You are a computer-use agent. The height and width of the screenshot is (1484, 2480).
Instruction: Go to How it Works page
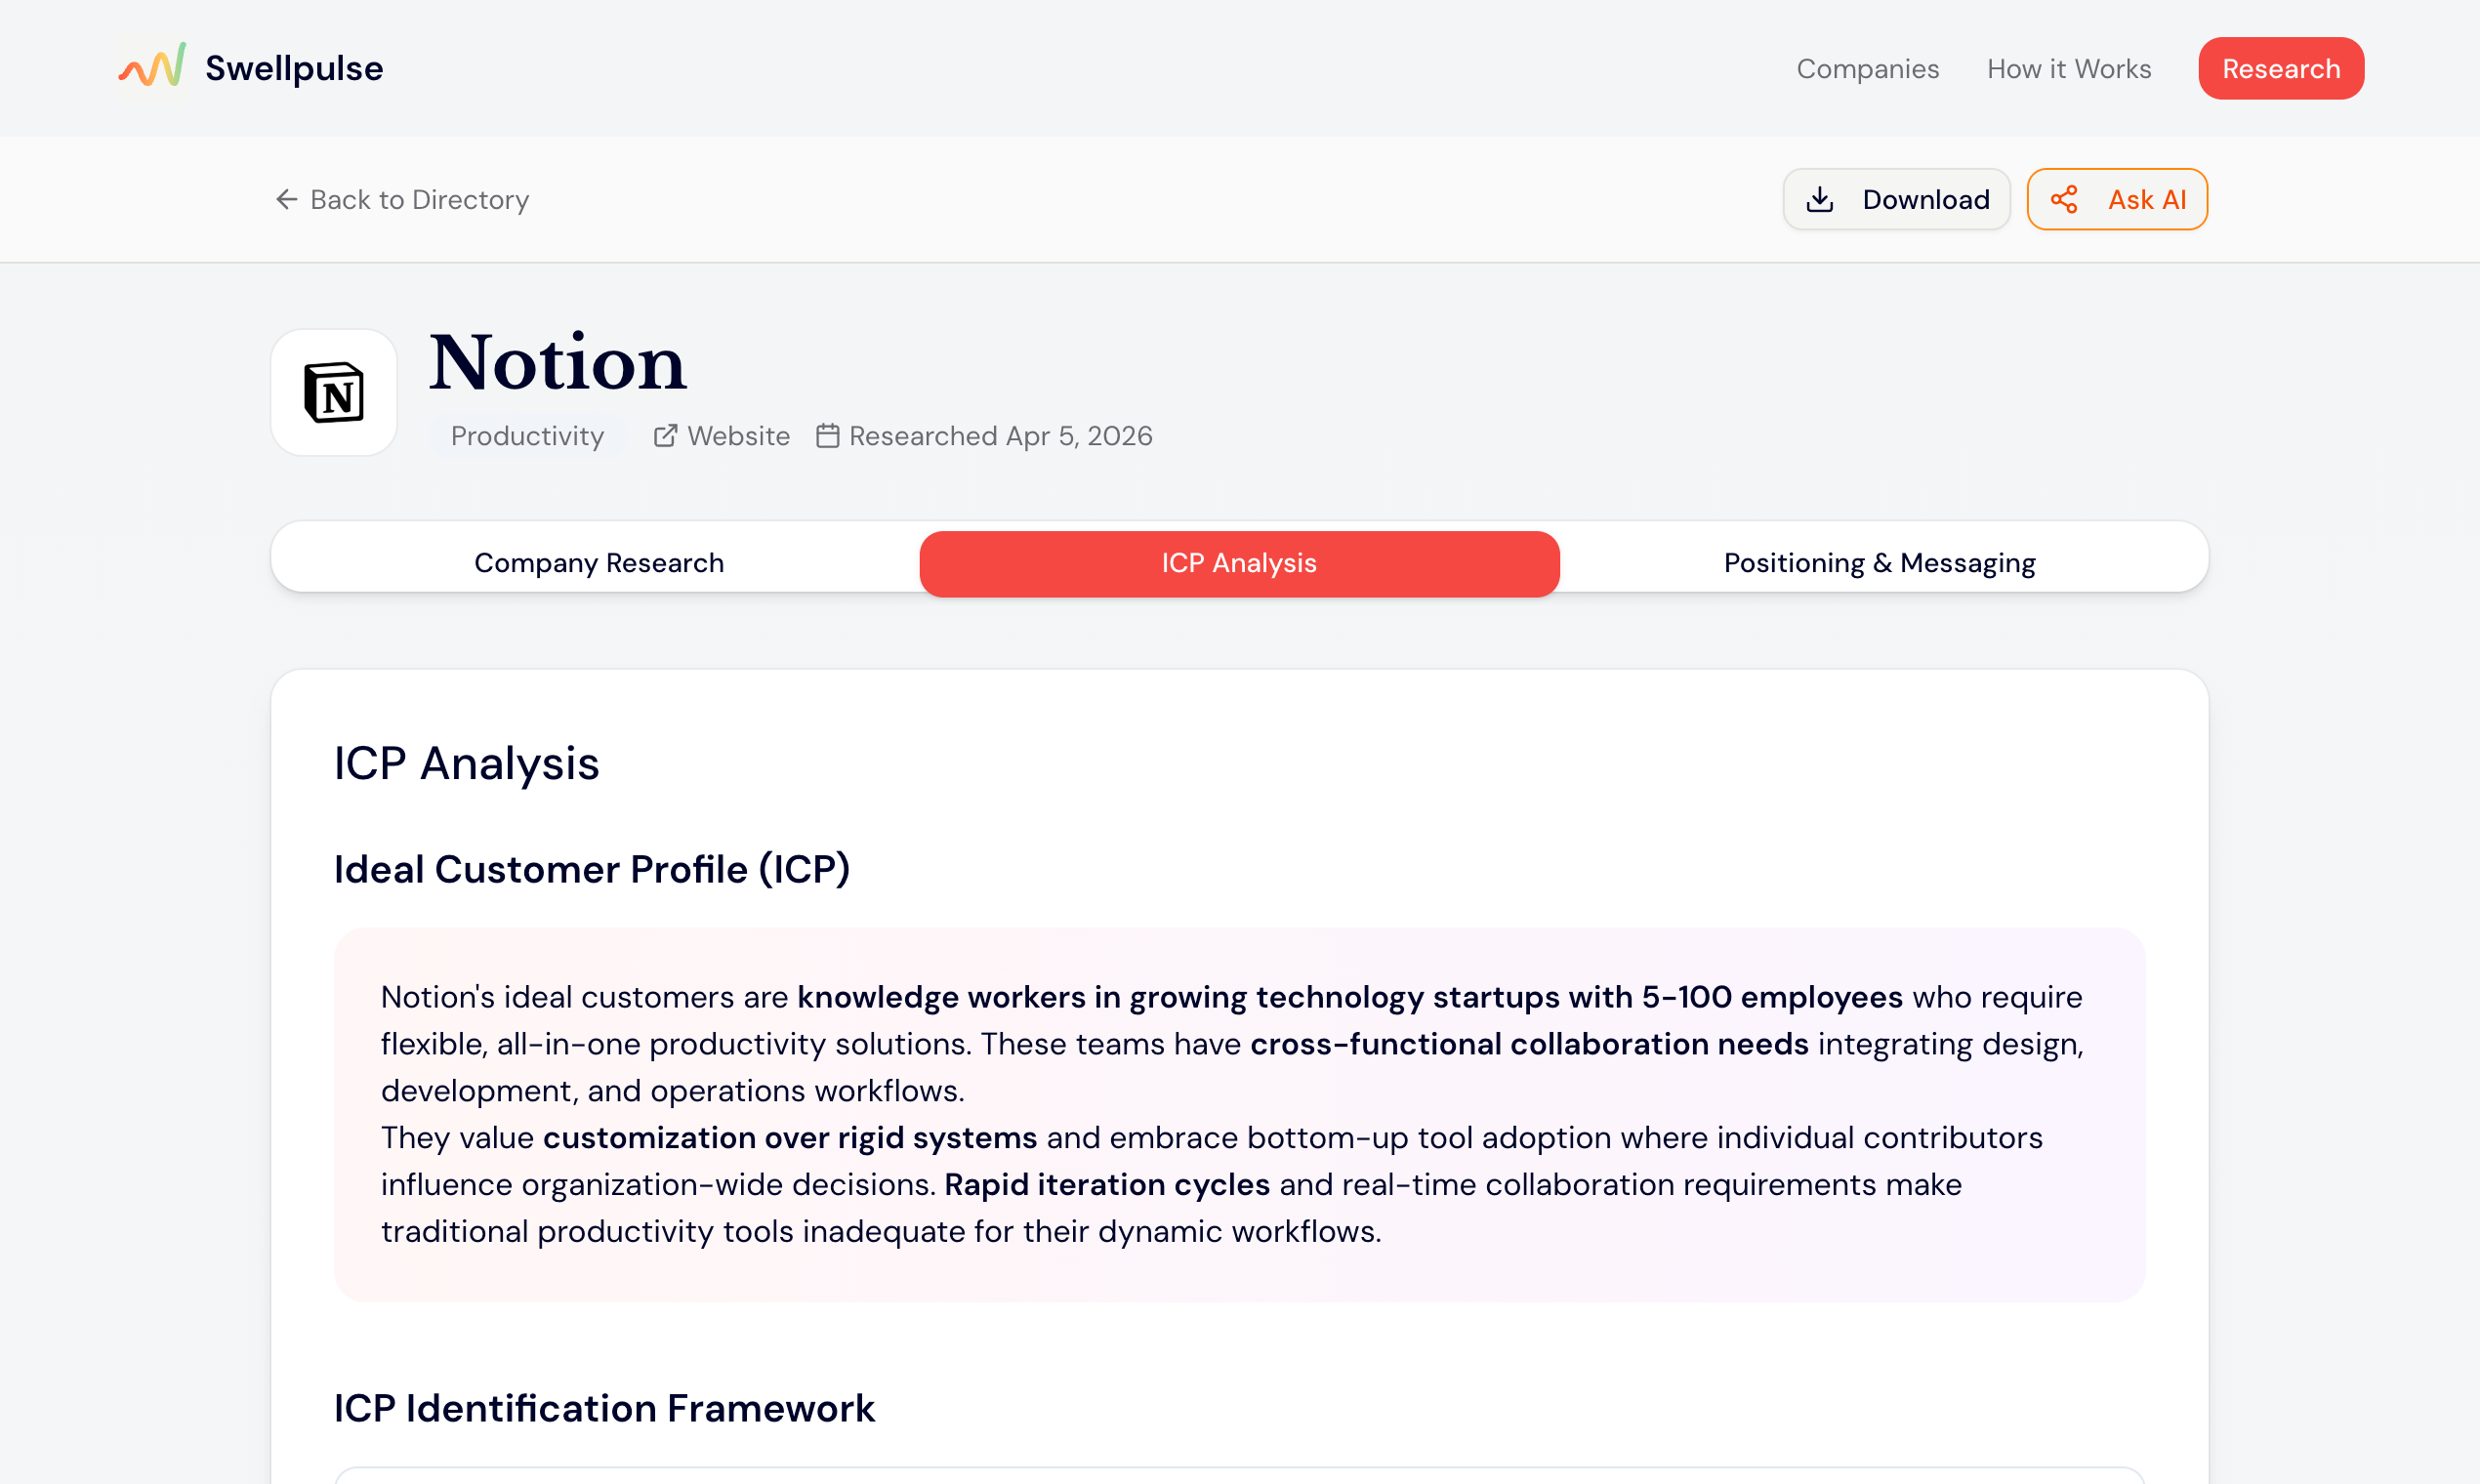pyautogui.click(x=2068, y=69)
